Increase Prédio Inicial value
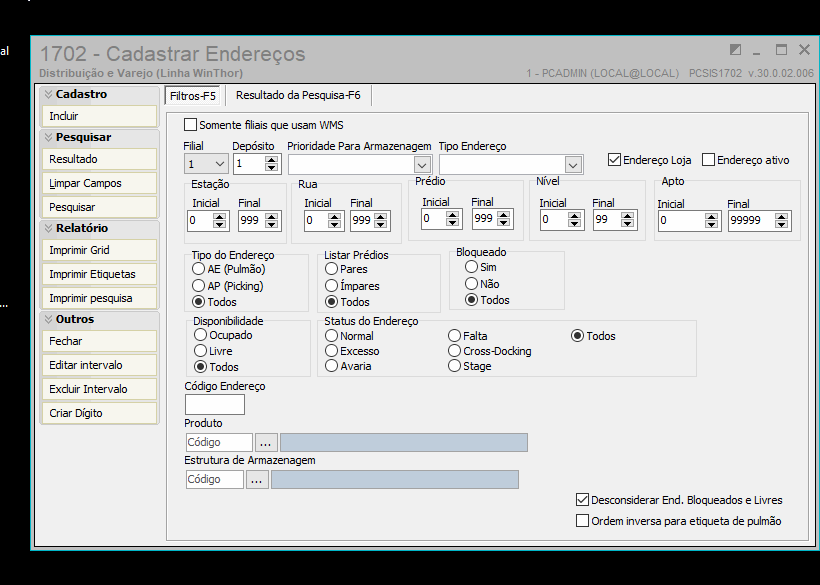The width and height of the screenshot is (820, 585). point(453,215)
